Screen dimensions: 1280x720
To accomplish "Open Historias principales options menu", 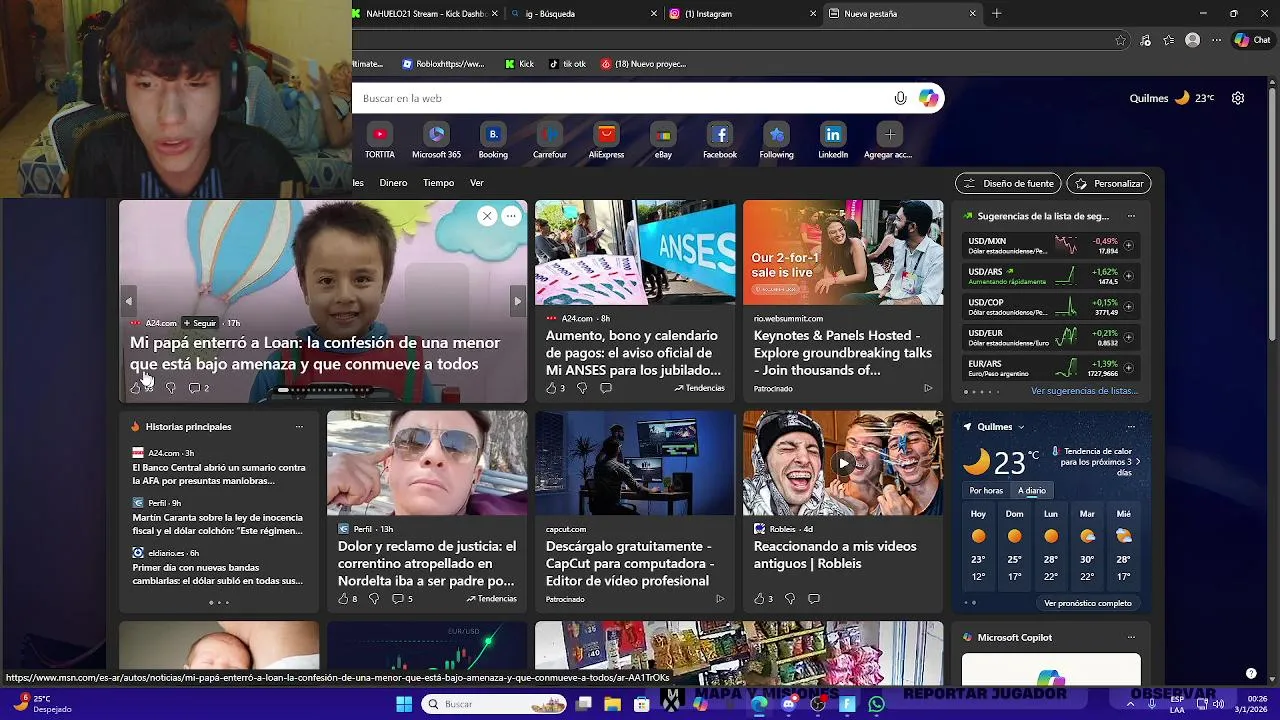I will [299, 427].
